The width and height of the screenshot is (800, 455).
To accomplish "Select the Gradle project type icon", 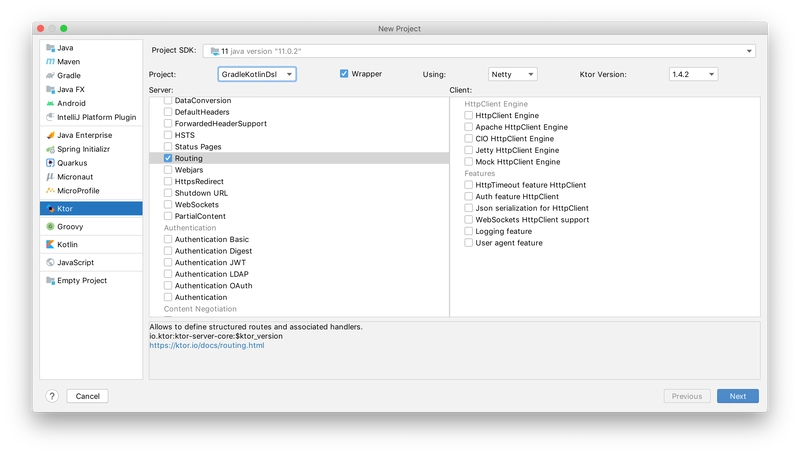I will tap(48, 75).
